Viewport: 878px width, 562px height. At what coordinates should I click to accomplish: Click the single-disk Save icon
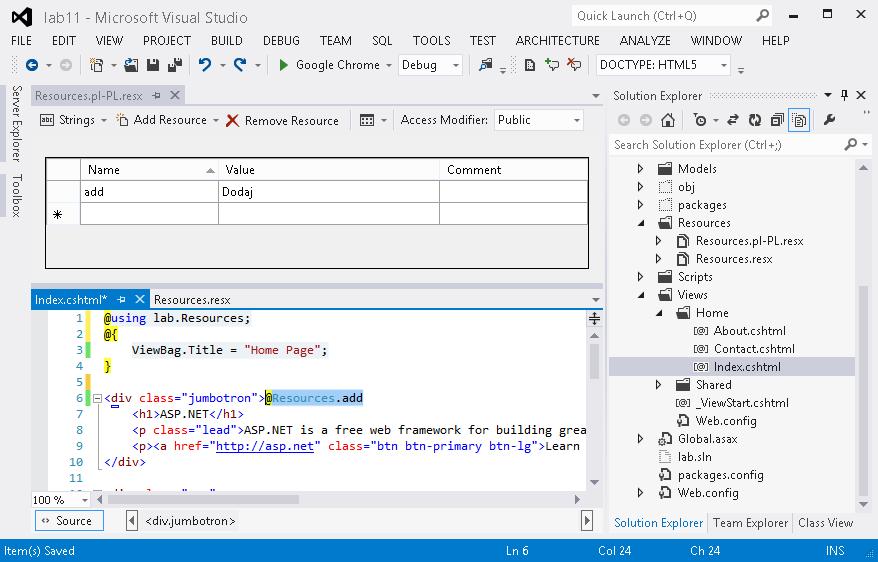click(x=152, y=65)
